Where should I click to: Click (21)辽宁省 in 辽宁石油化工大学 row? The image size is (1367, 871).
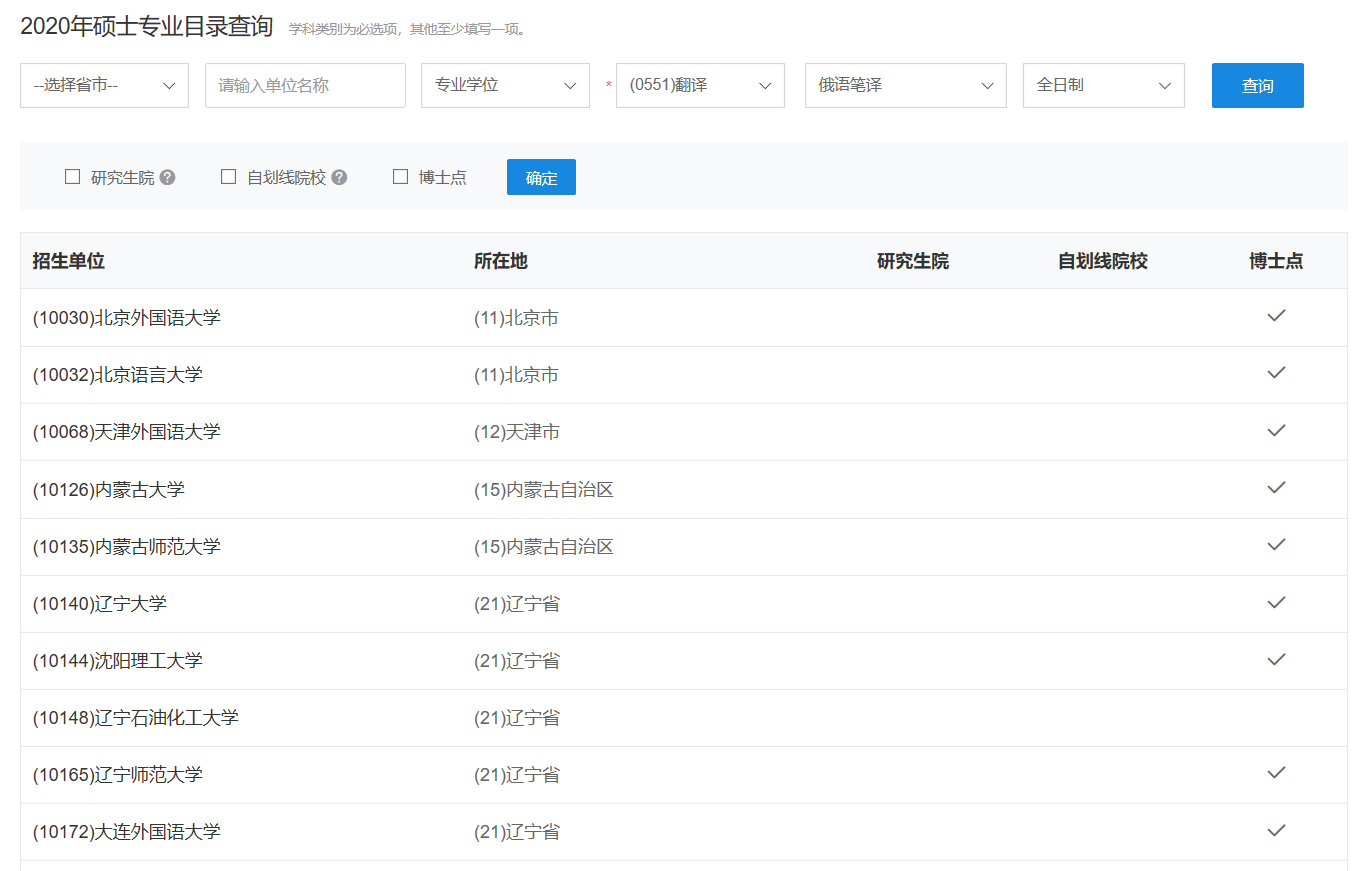pyautogui.click(x=516, y=718)
